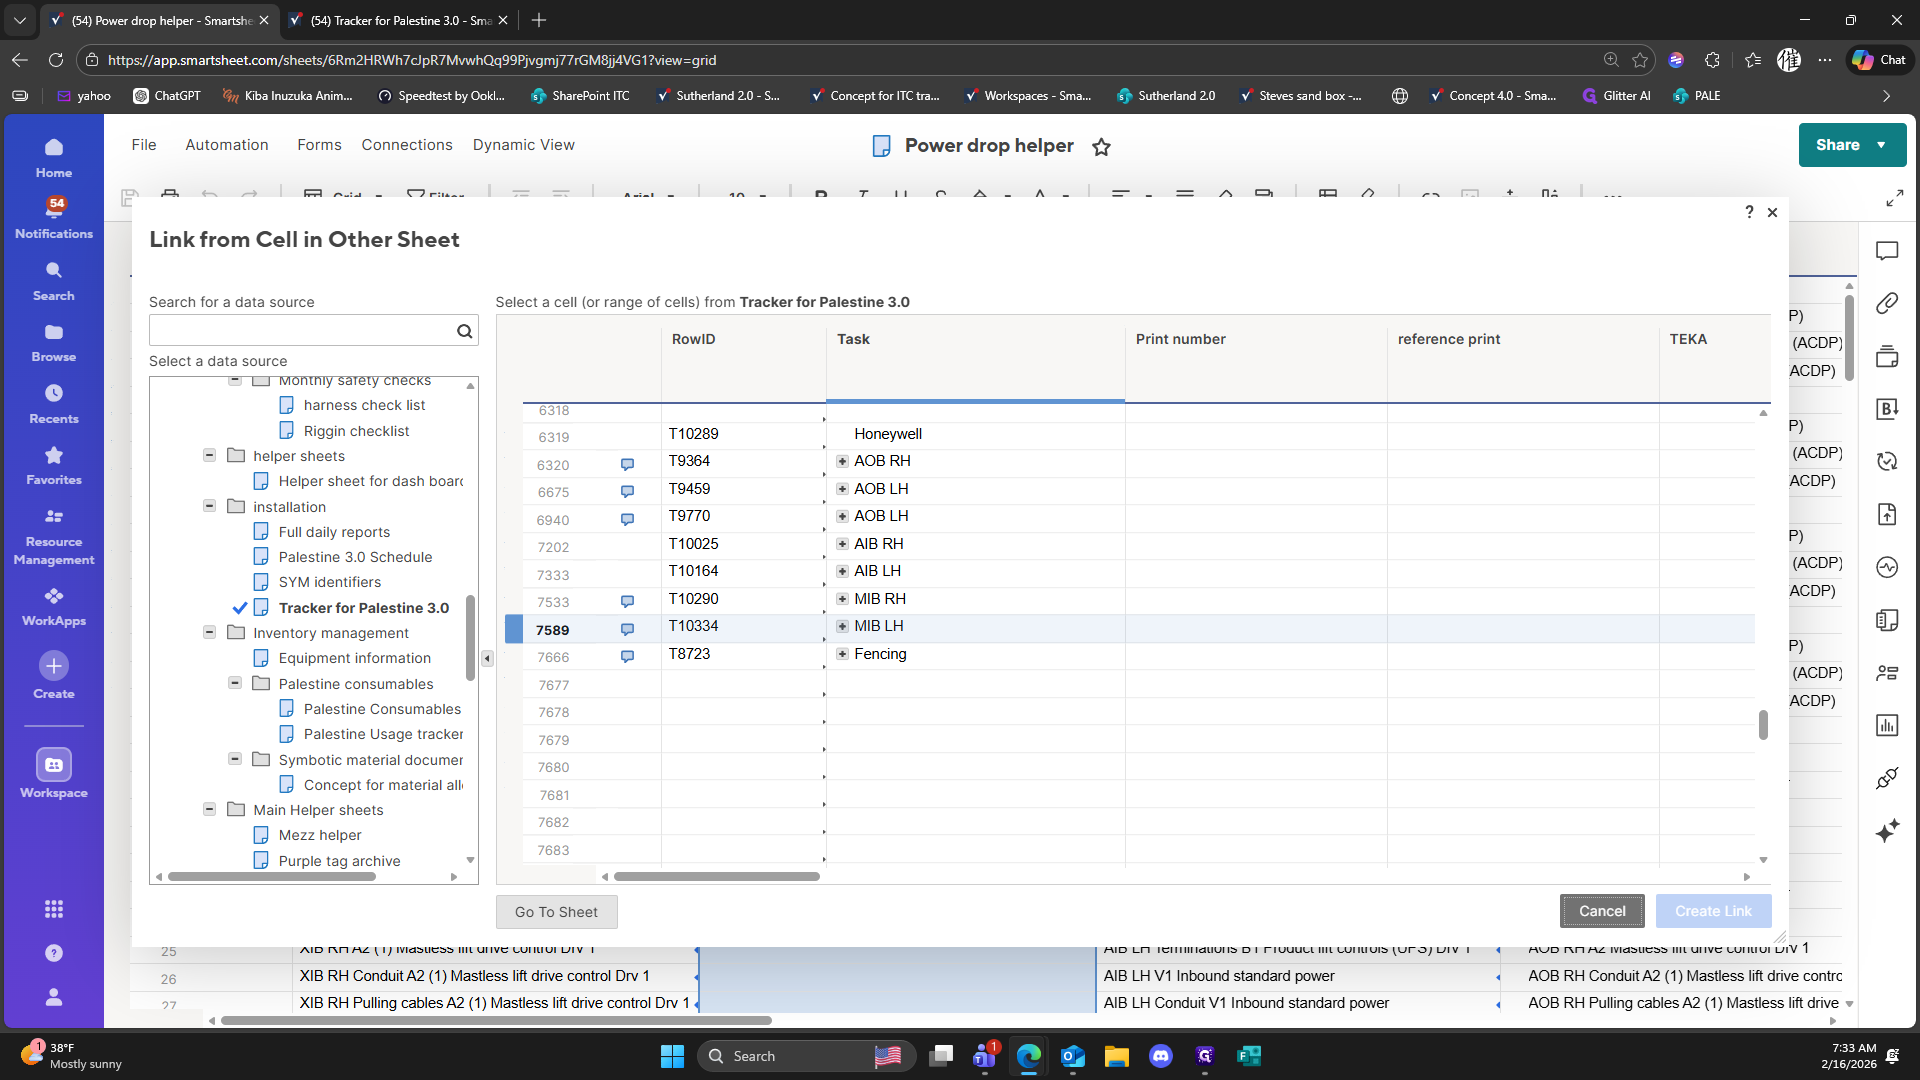Open the Notifications panel in sidebar

(x=54, y=217)
